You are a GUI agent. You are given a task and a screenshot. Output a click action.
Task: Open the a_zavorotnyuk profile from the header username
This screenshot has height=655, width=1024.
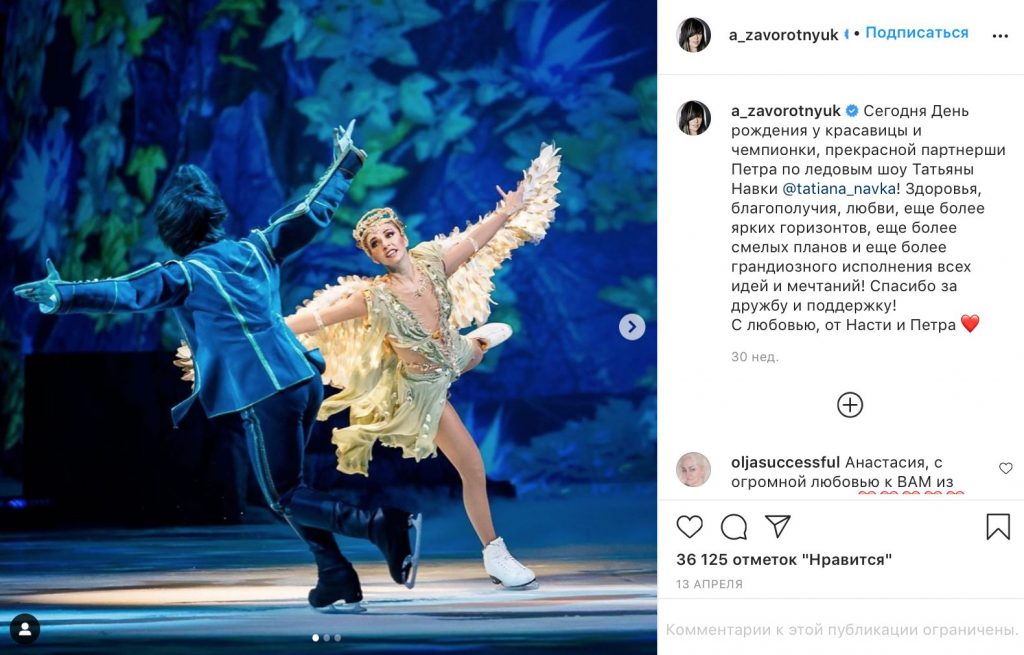pos(783,35)
